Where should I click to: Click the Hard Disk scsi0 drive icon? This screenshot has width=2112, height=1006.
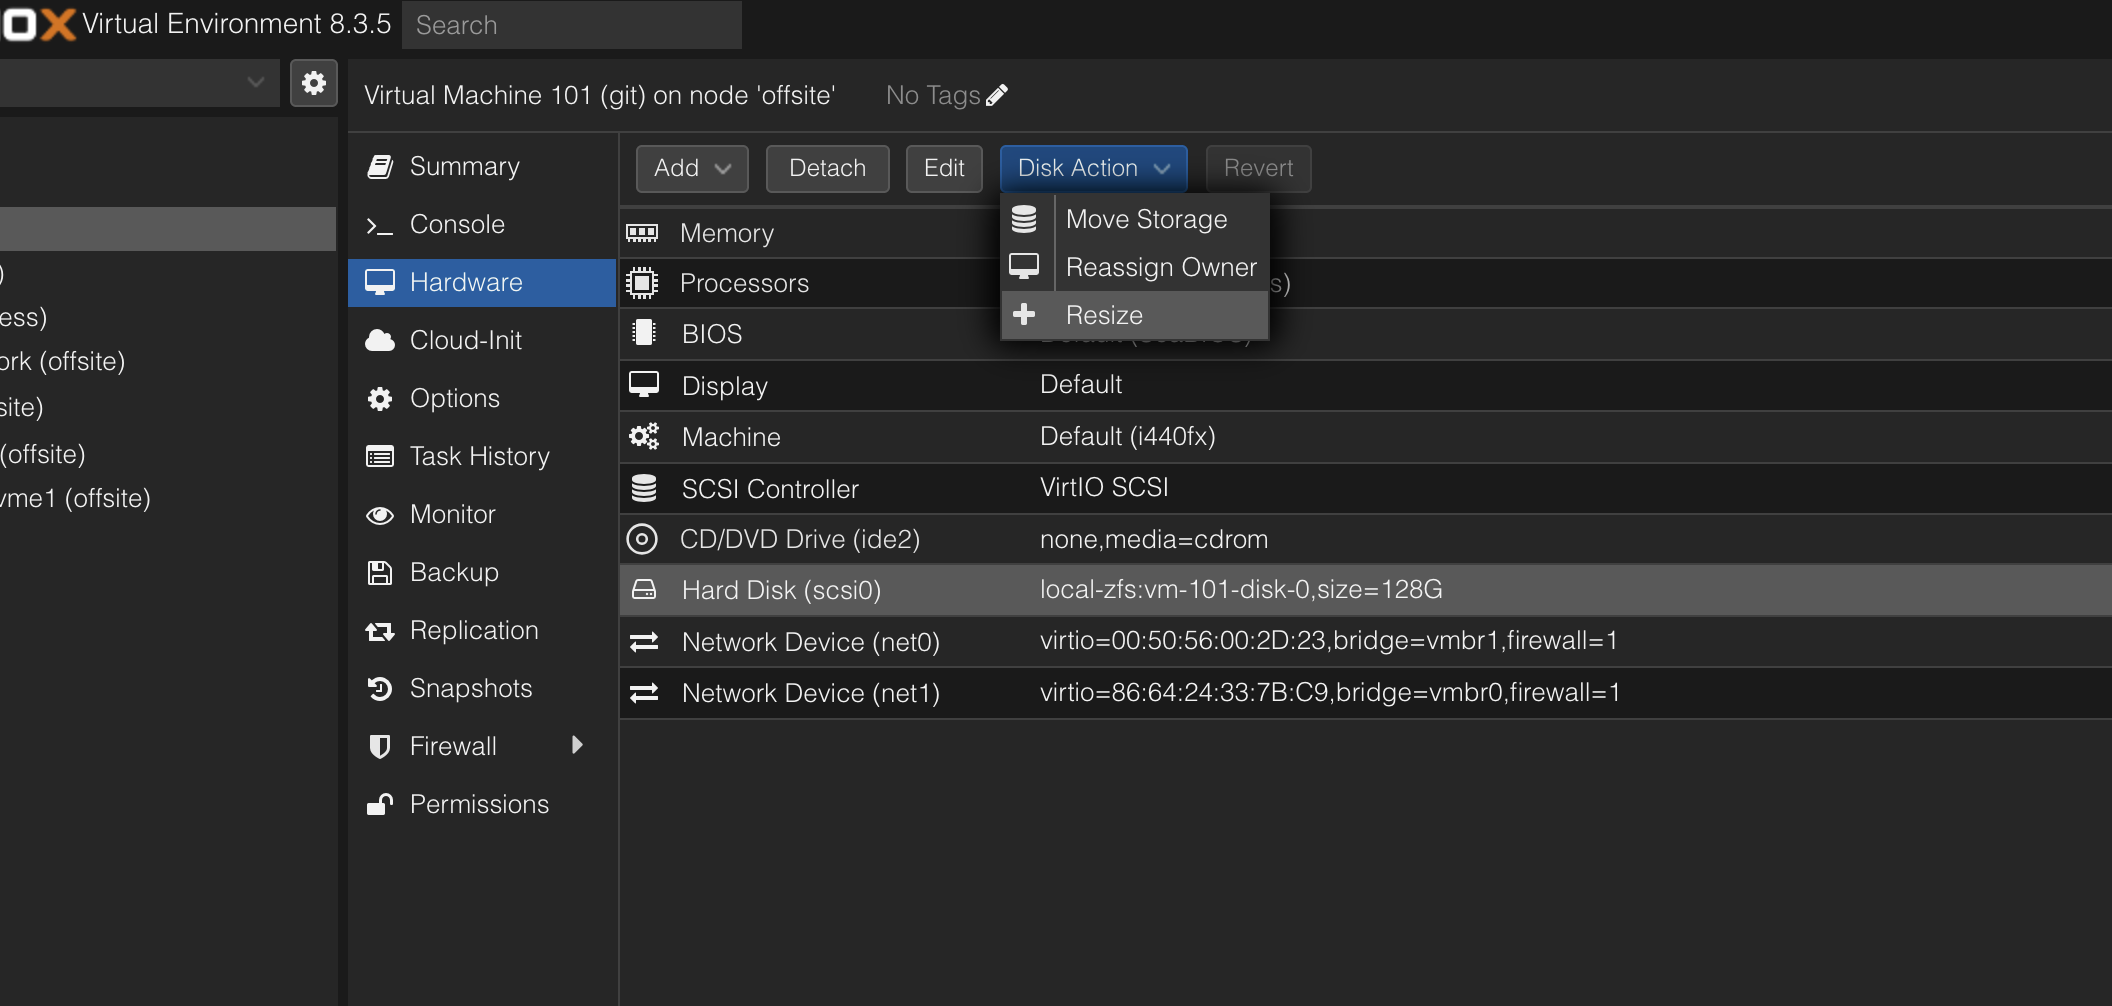644,590
